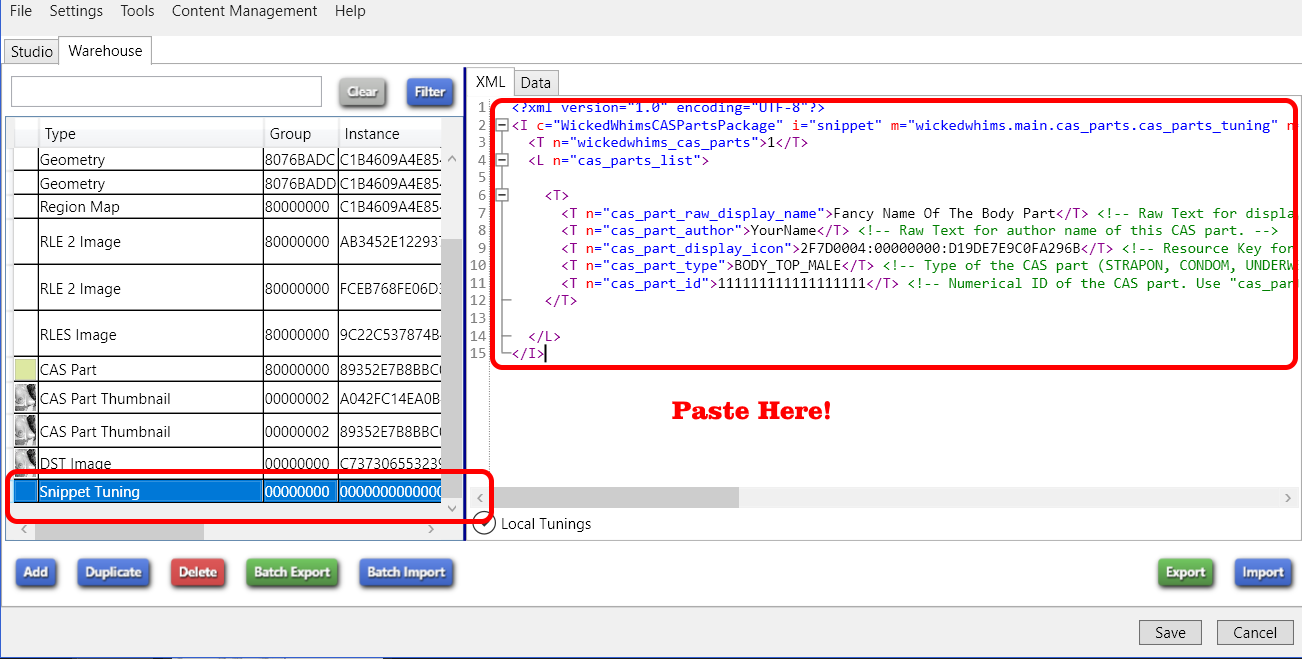The width and height of the screenshot is (1302, 659).
Task: Select the Data tab
Action: point(536,83)
